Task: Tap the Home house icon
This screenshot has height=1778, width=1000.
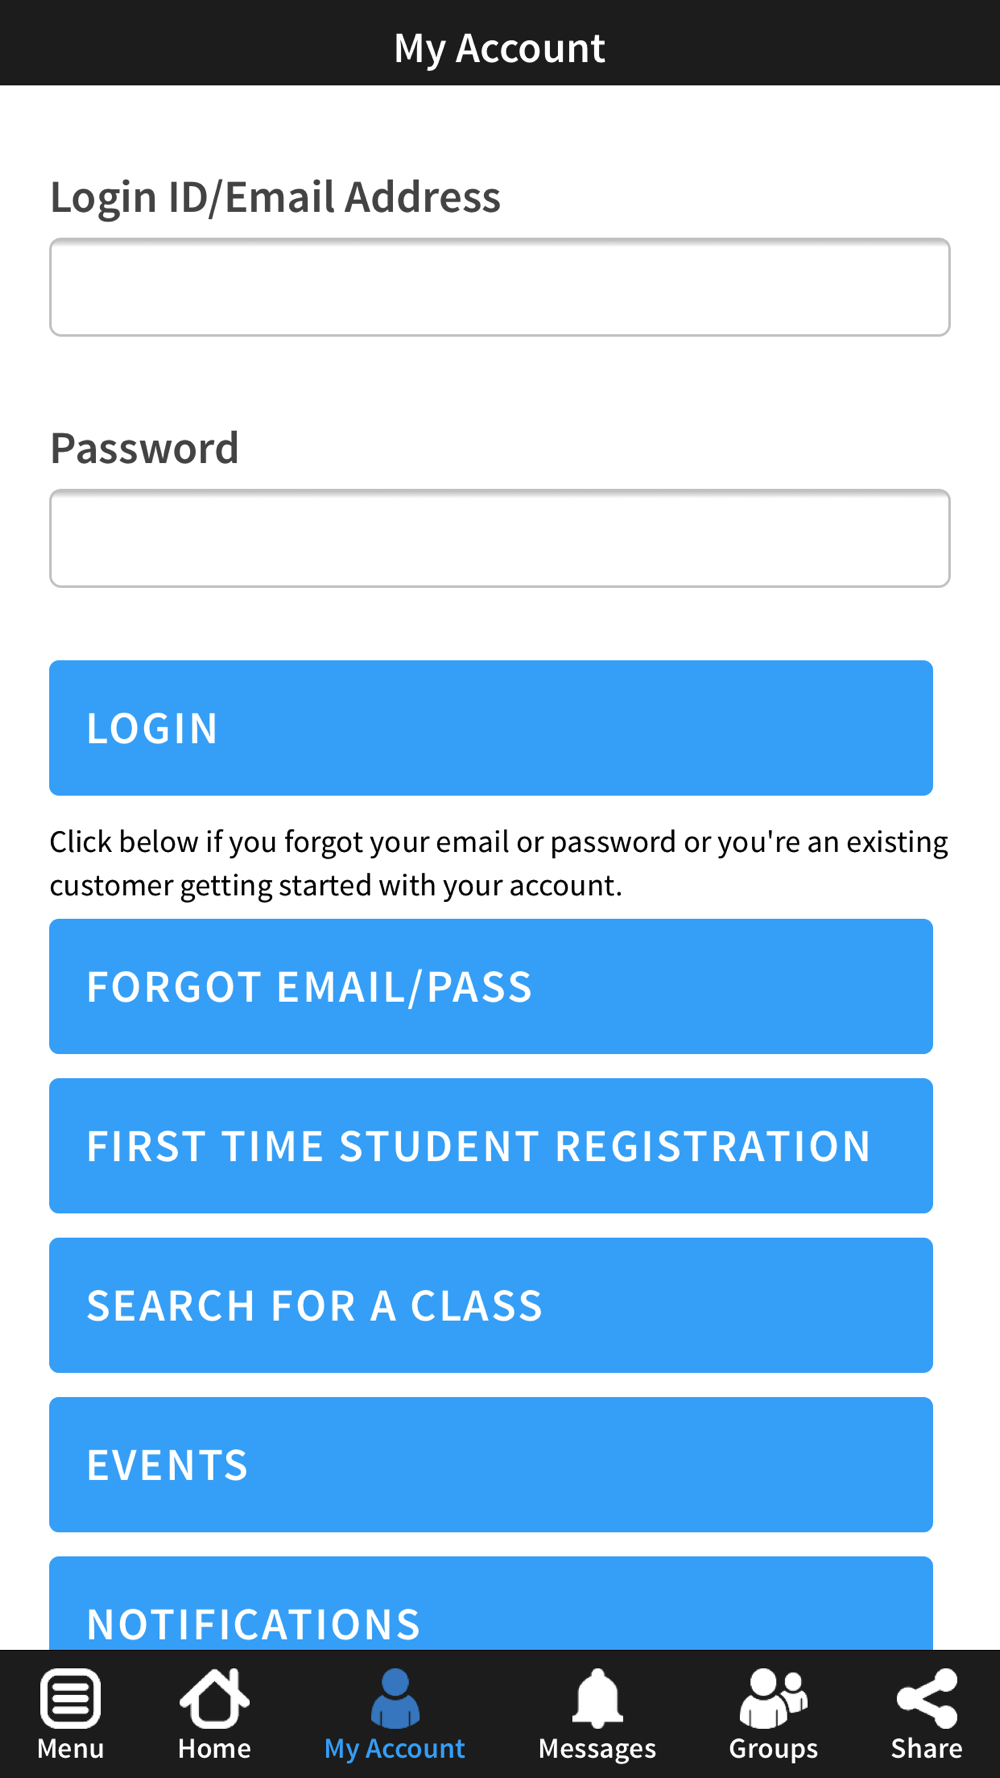Action: 214,1698
